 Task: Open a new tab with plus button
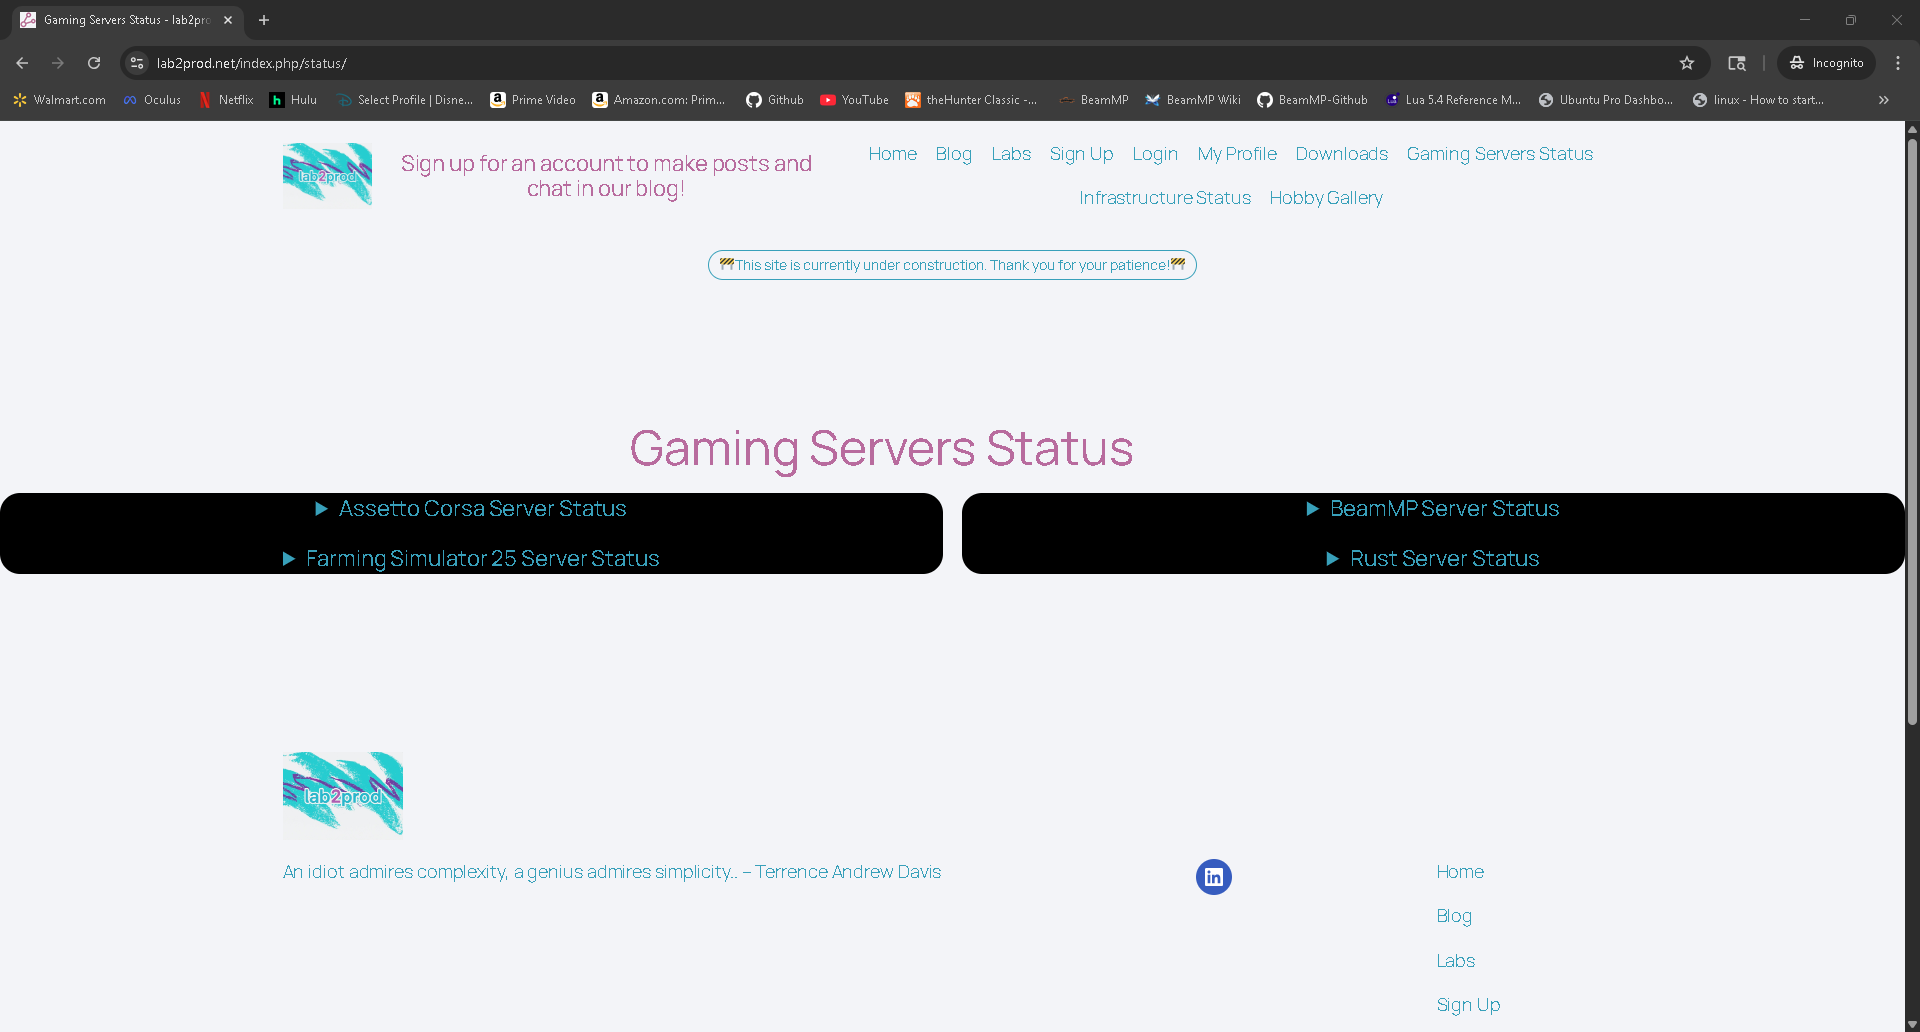point(264,20)
